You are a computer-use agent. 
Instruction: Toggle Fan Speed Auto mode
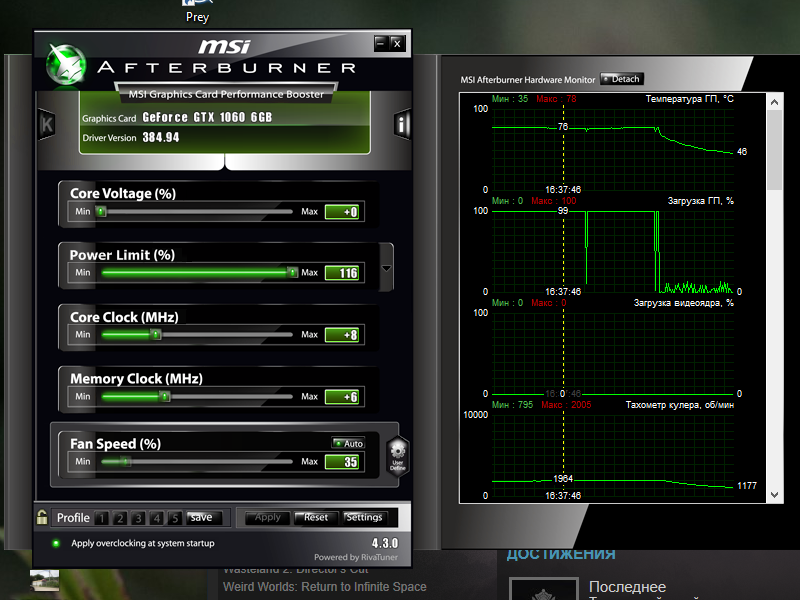(x=348, y=443)
